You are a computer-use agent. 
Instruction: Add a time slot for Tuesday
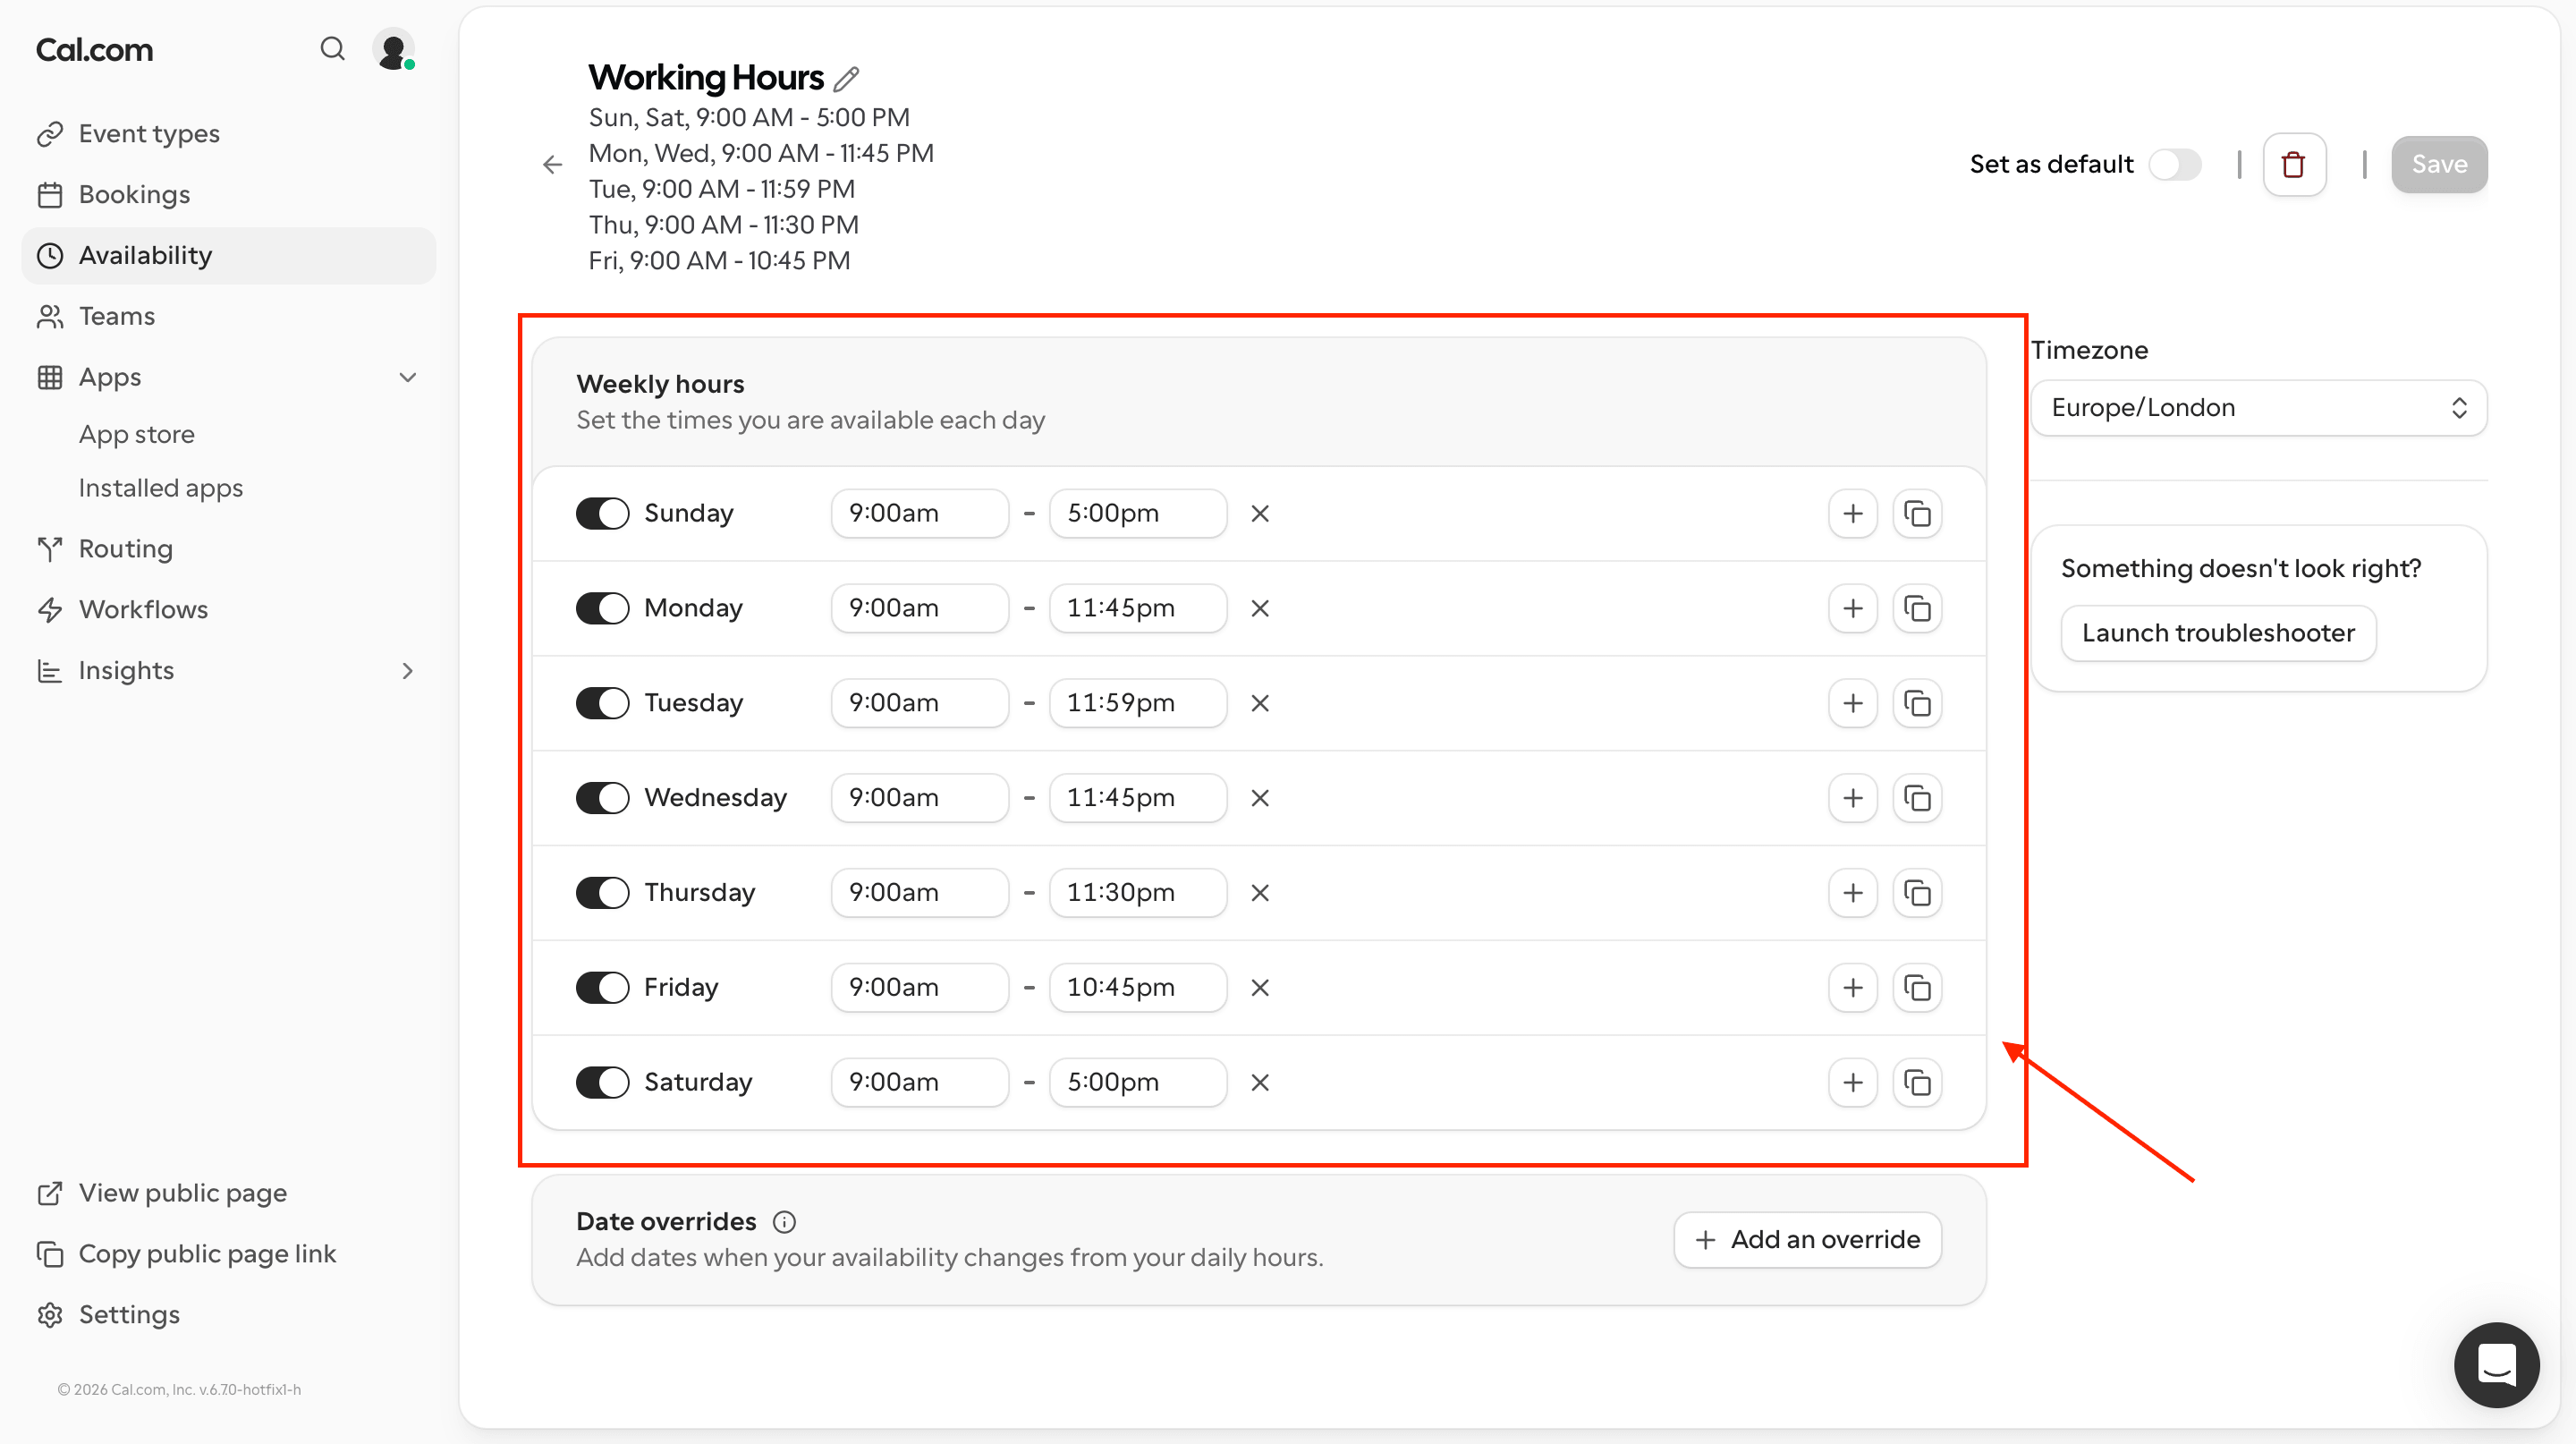click(1852, 703)
